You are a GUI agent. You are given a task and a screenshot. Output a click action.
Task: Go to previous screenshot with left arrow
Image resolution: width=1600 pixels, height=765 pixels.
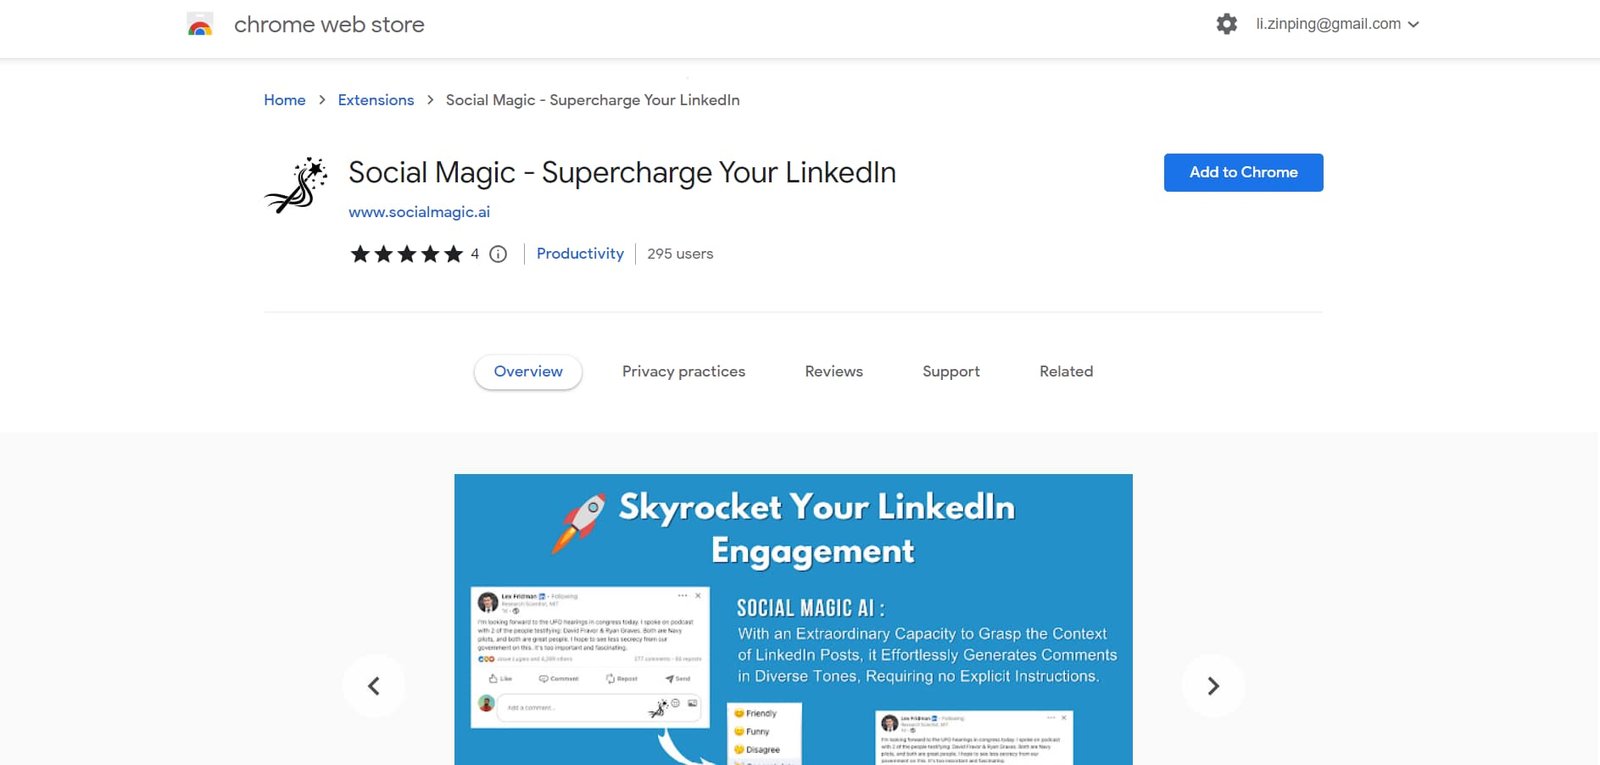(x=373, y=685)
